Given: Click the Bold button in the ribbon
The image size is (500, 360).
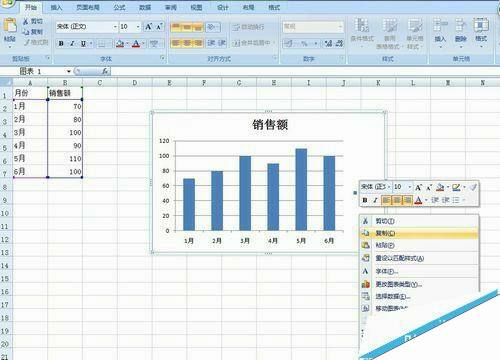Looking at the screenshot, I should [x=61, y=43].
